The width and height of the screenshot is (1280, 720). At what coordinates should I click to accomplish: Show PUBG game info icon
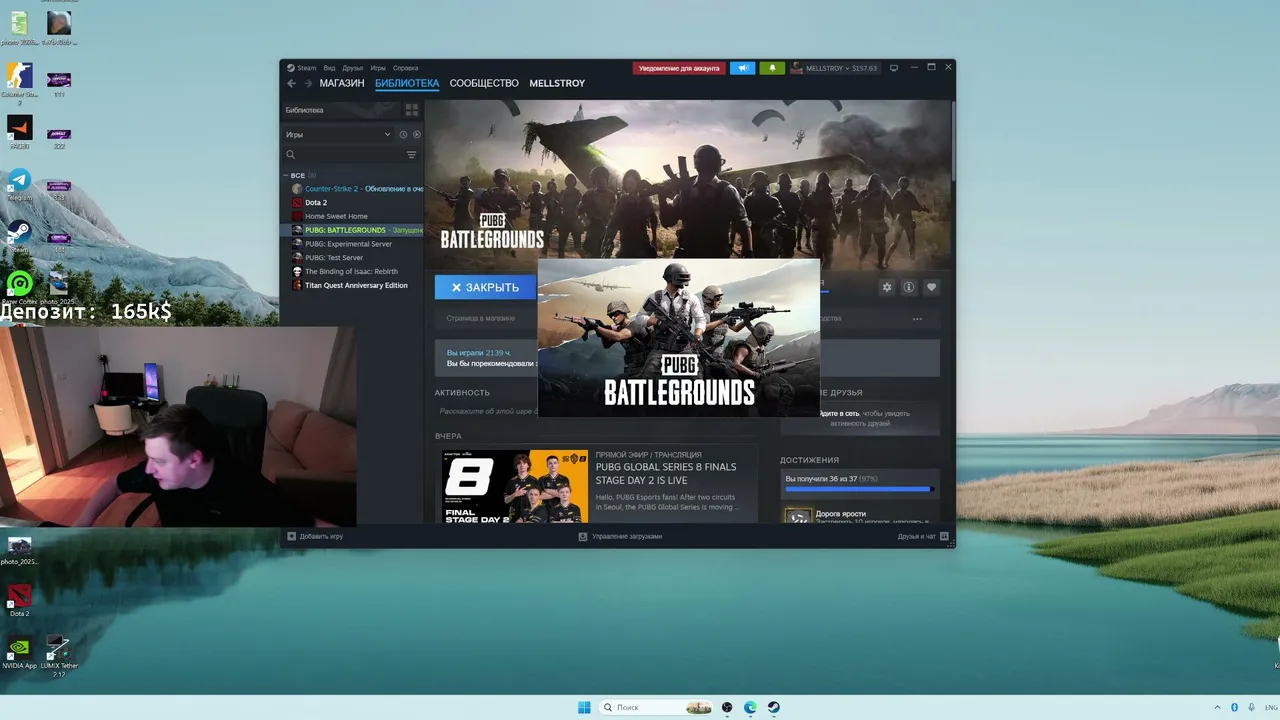click(909, 287)
